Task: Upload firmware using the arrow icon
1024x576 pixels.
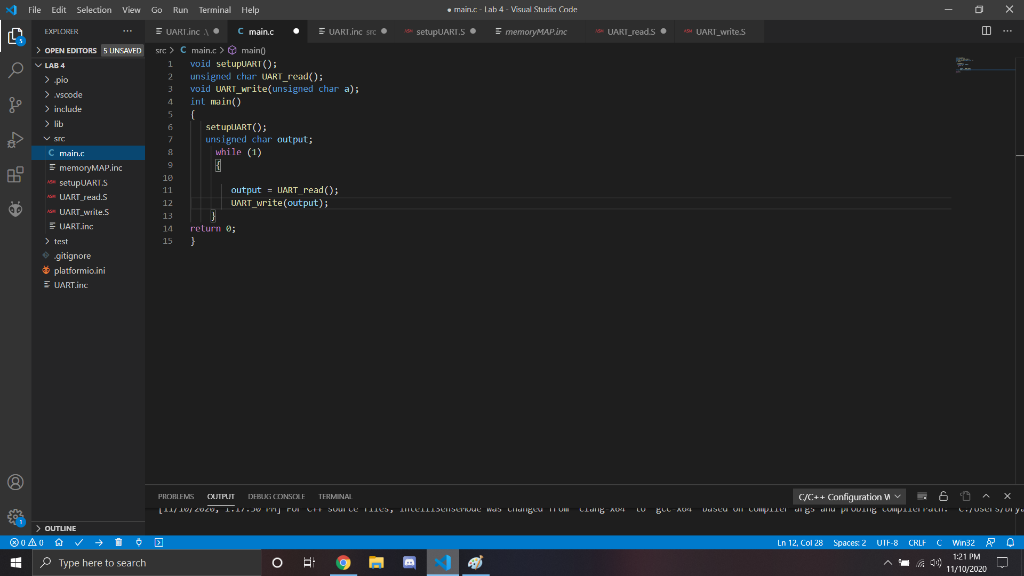Action: point(99,542)
